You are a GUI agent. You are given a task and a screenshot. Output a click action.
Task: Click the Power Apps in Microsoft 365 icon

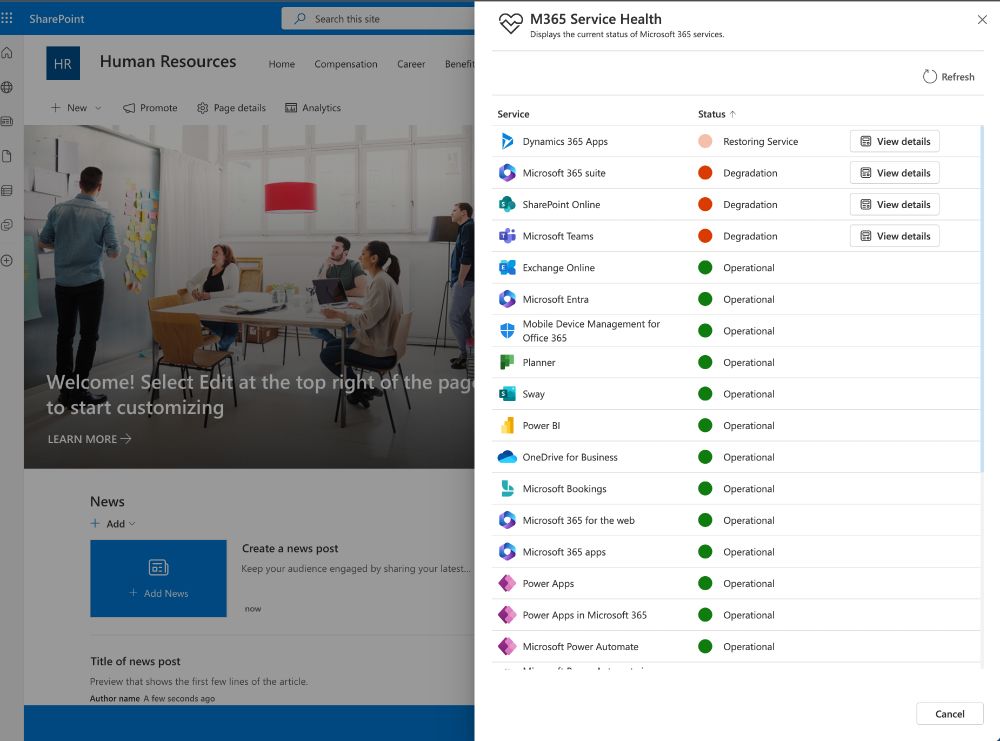pos(507,615)
